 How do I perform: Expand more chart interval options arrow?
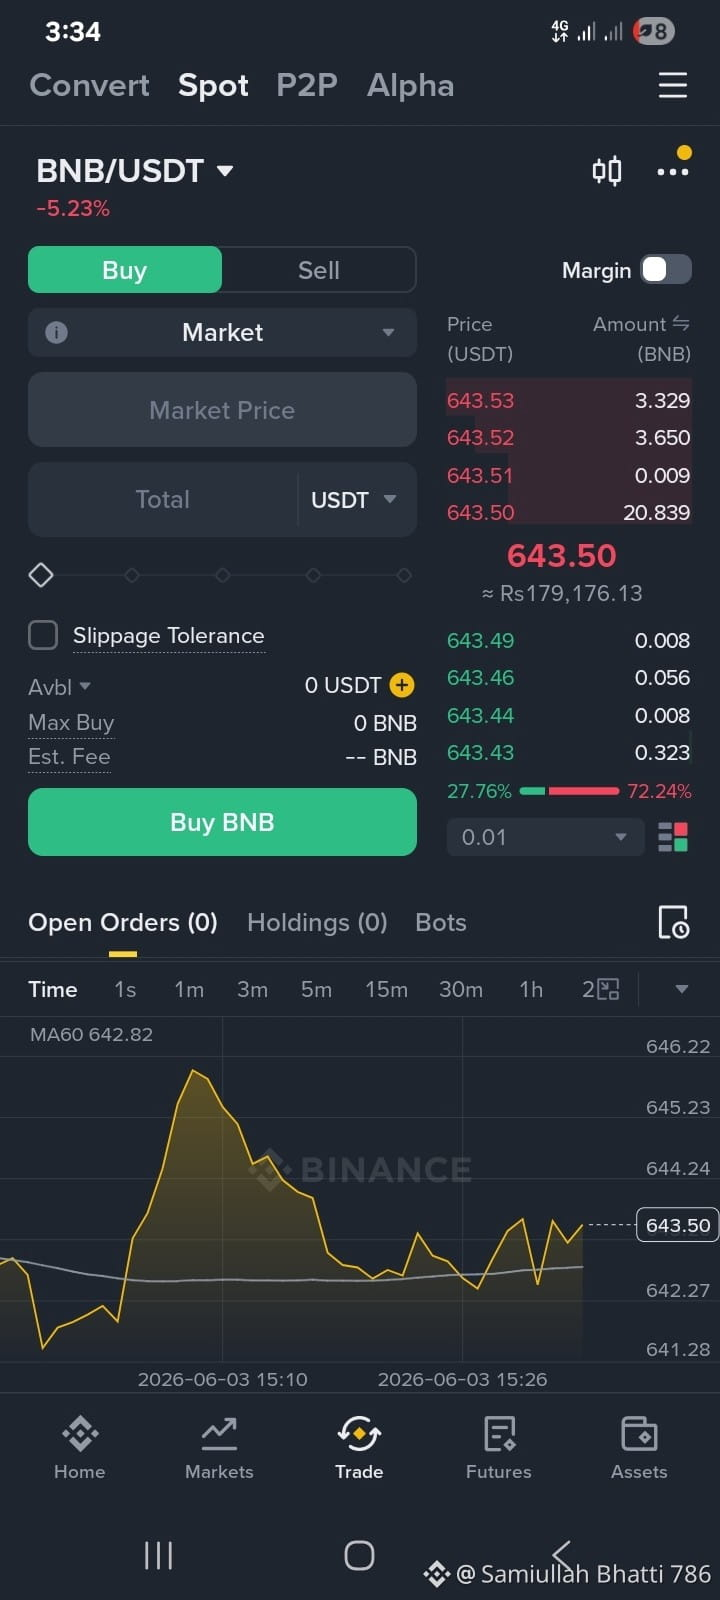tap(681, 989)
